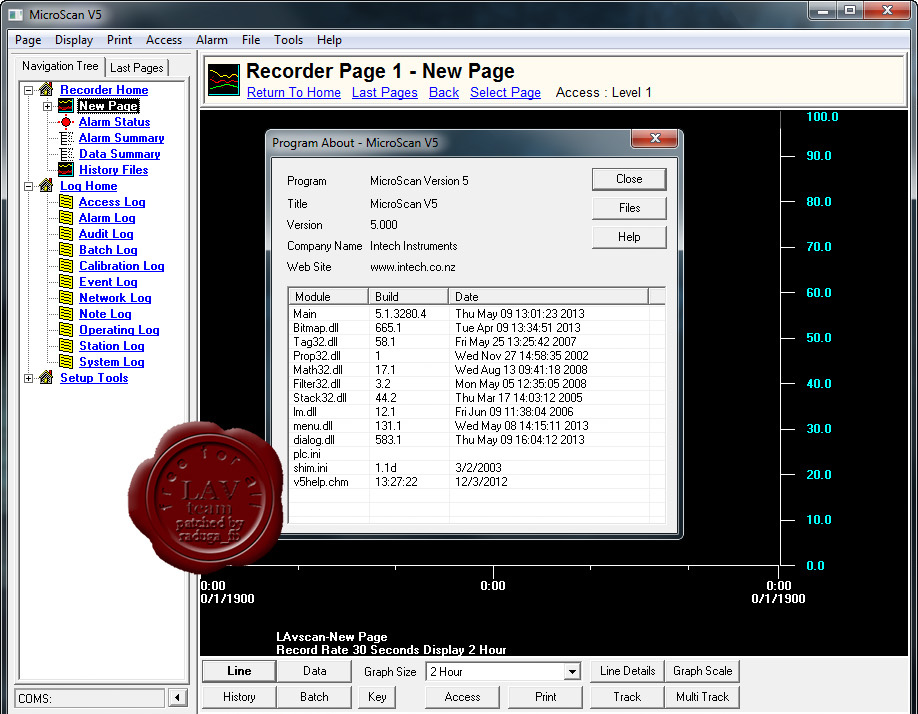Open the Graph Size dropdown

573,671
